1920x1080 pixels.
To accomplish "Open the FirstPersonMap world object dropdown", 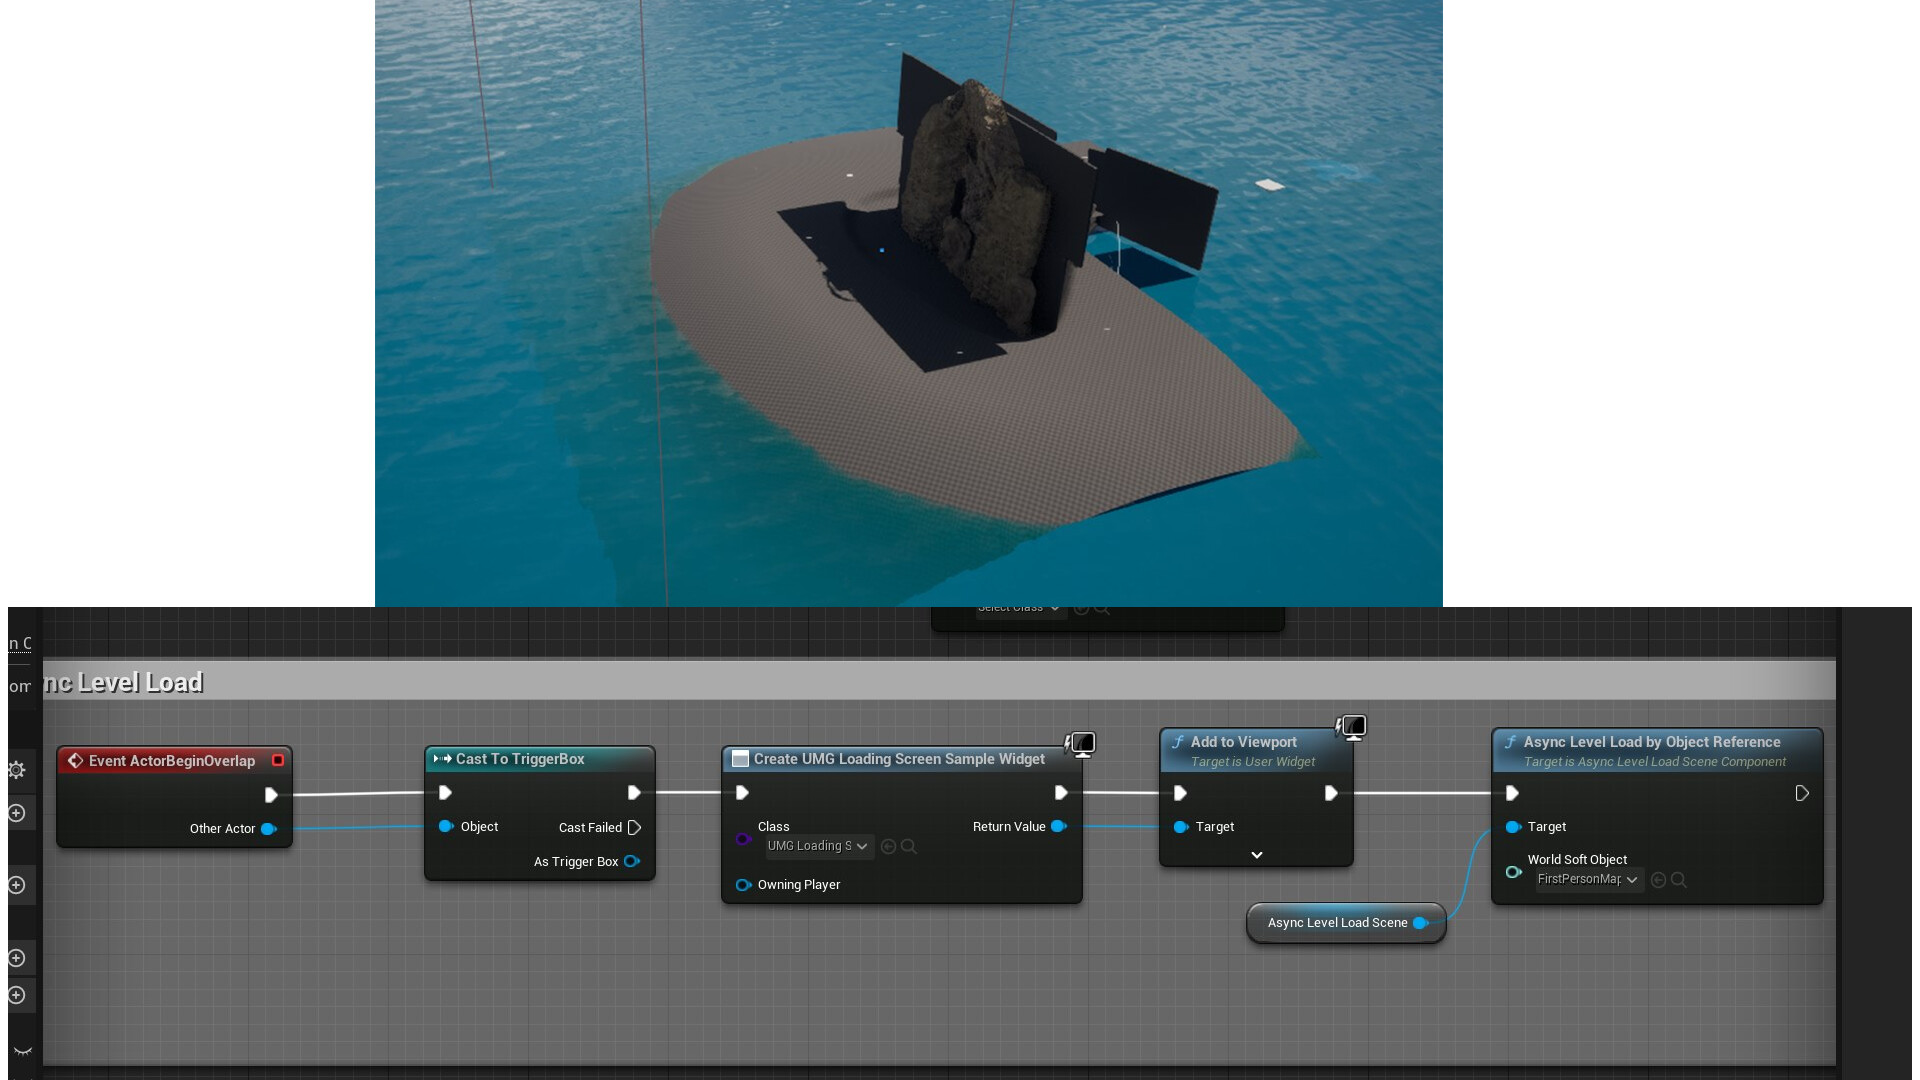I will pos(1588,880).
